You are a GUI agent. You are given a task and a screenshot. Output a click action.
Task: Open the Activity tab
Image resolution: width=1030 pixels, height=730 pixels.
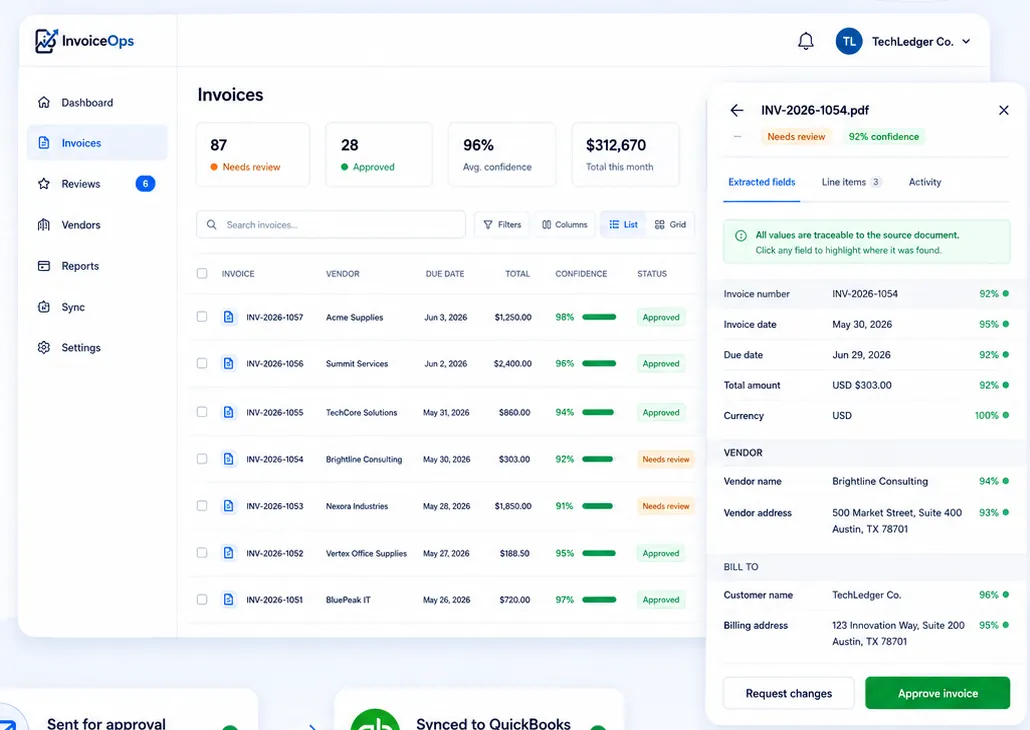tap(924, 182)
